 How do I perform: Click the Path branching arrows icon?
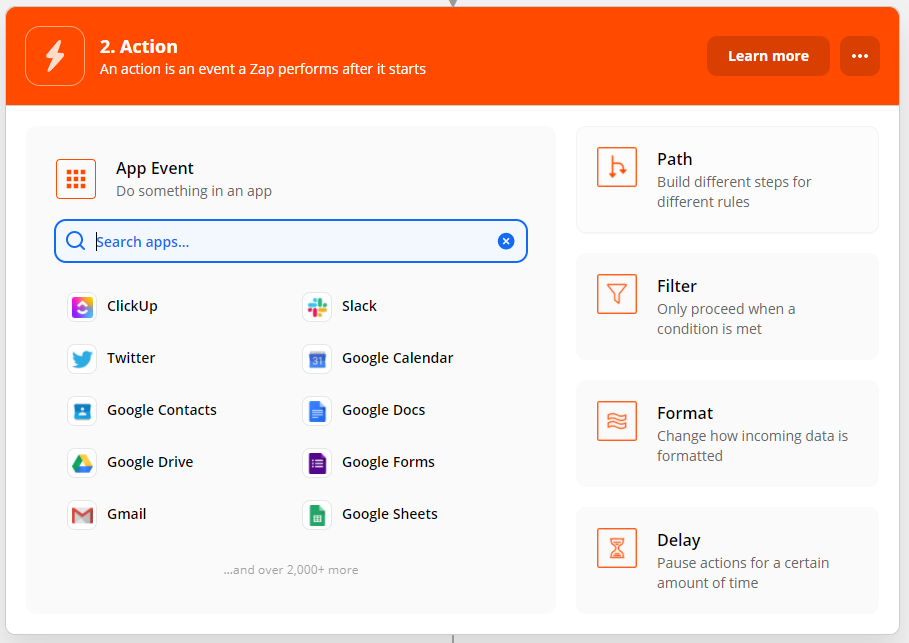click(617, 167)
